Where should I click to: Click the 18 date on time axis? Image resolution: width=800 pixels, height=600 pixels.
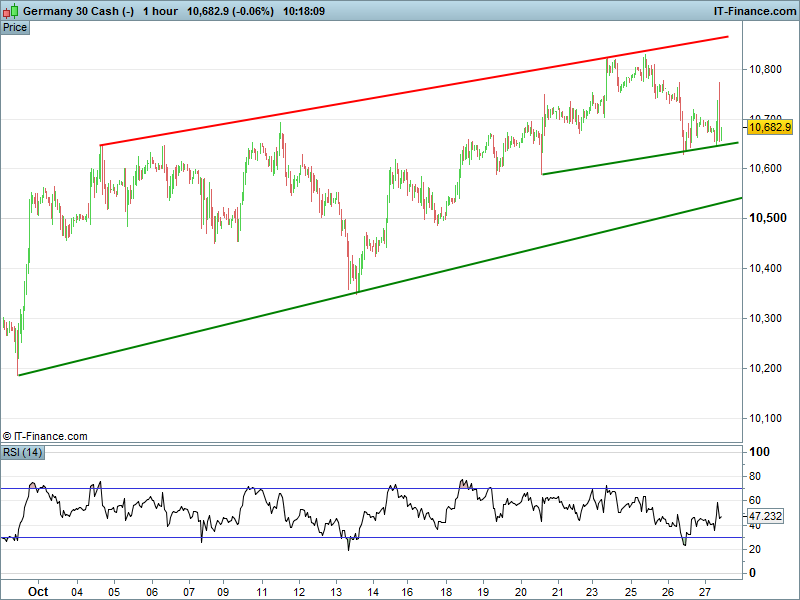click(446, 592)
